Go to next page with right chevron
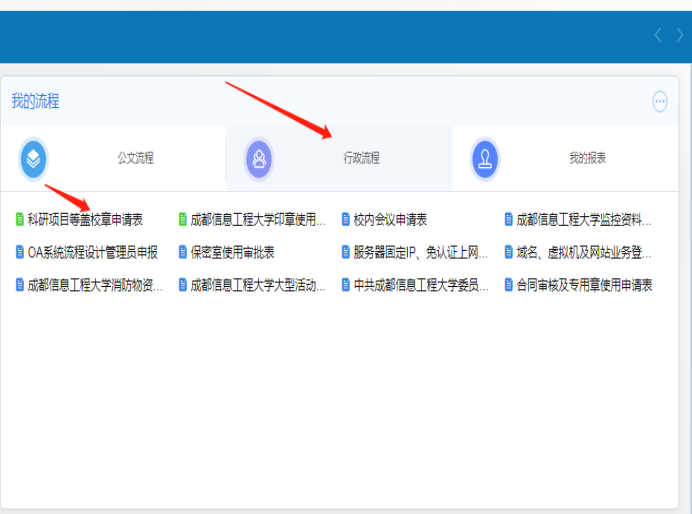Viewport: 692px width, 514px height. (x=678, y=36)
